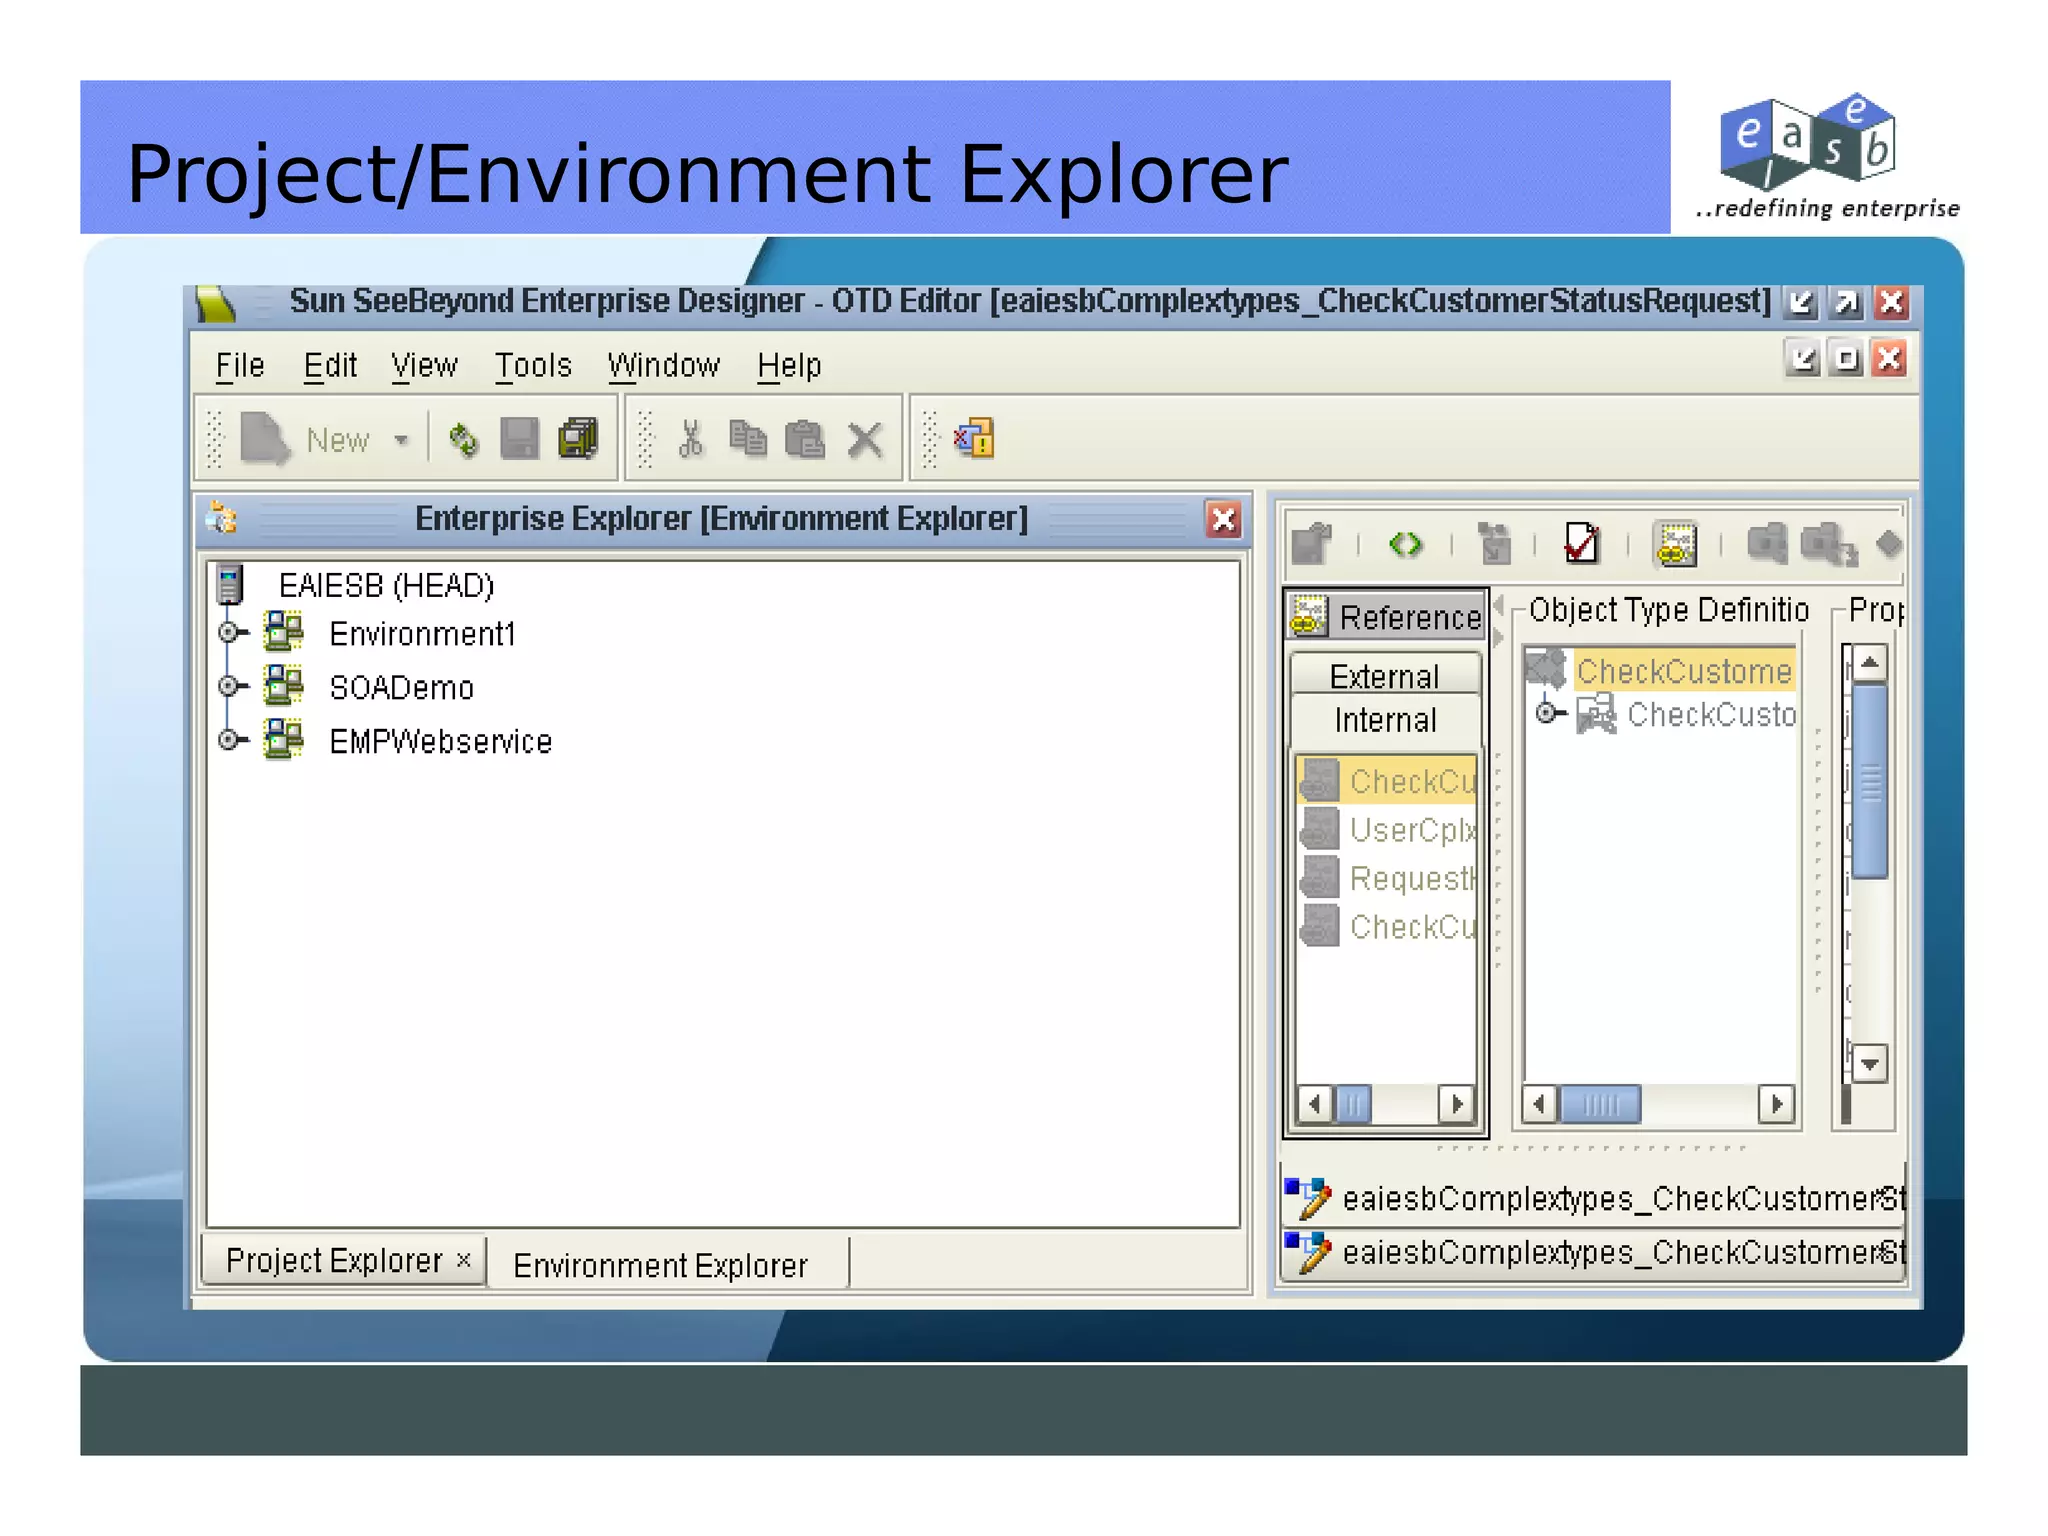Open the Window menu
Screen dimensions: 2048x1536
pos(663,366)
